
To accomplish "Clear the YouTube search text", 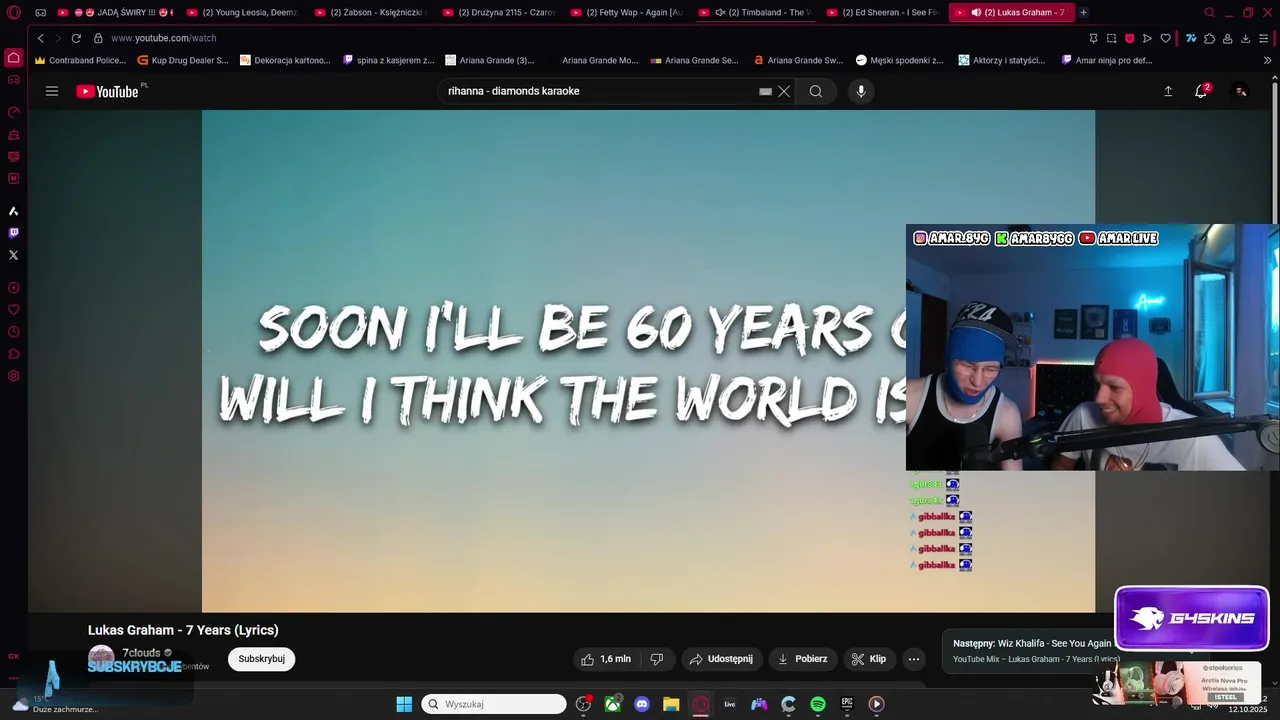I will pos(784,91).
